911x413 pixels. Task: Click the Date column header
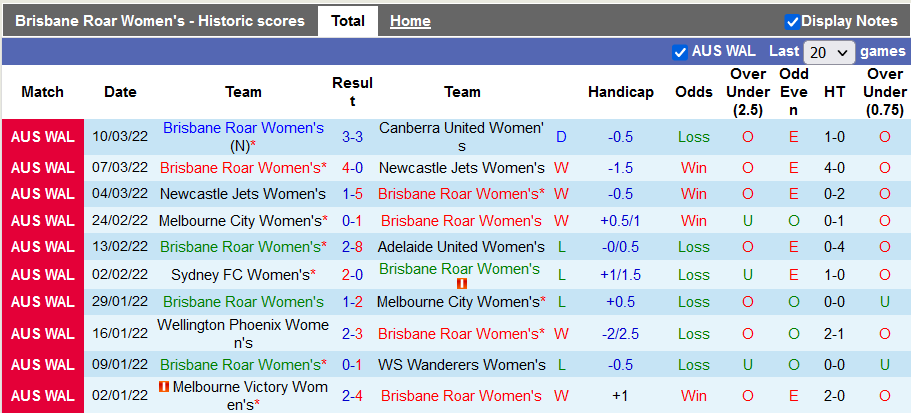coord(120,92)
